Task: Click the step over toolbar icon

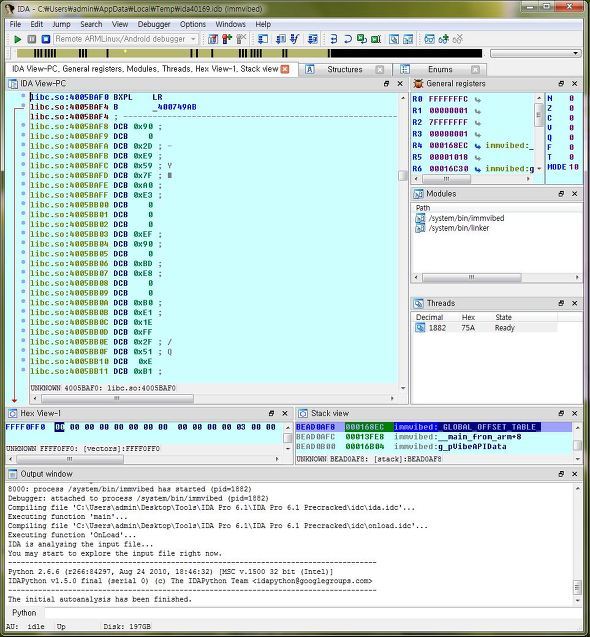Action: point(281,39)
